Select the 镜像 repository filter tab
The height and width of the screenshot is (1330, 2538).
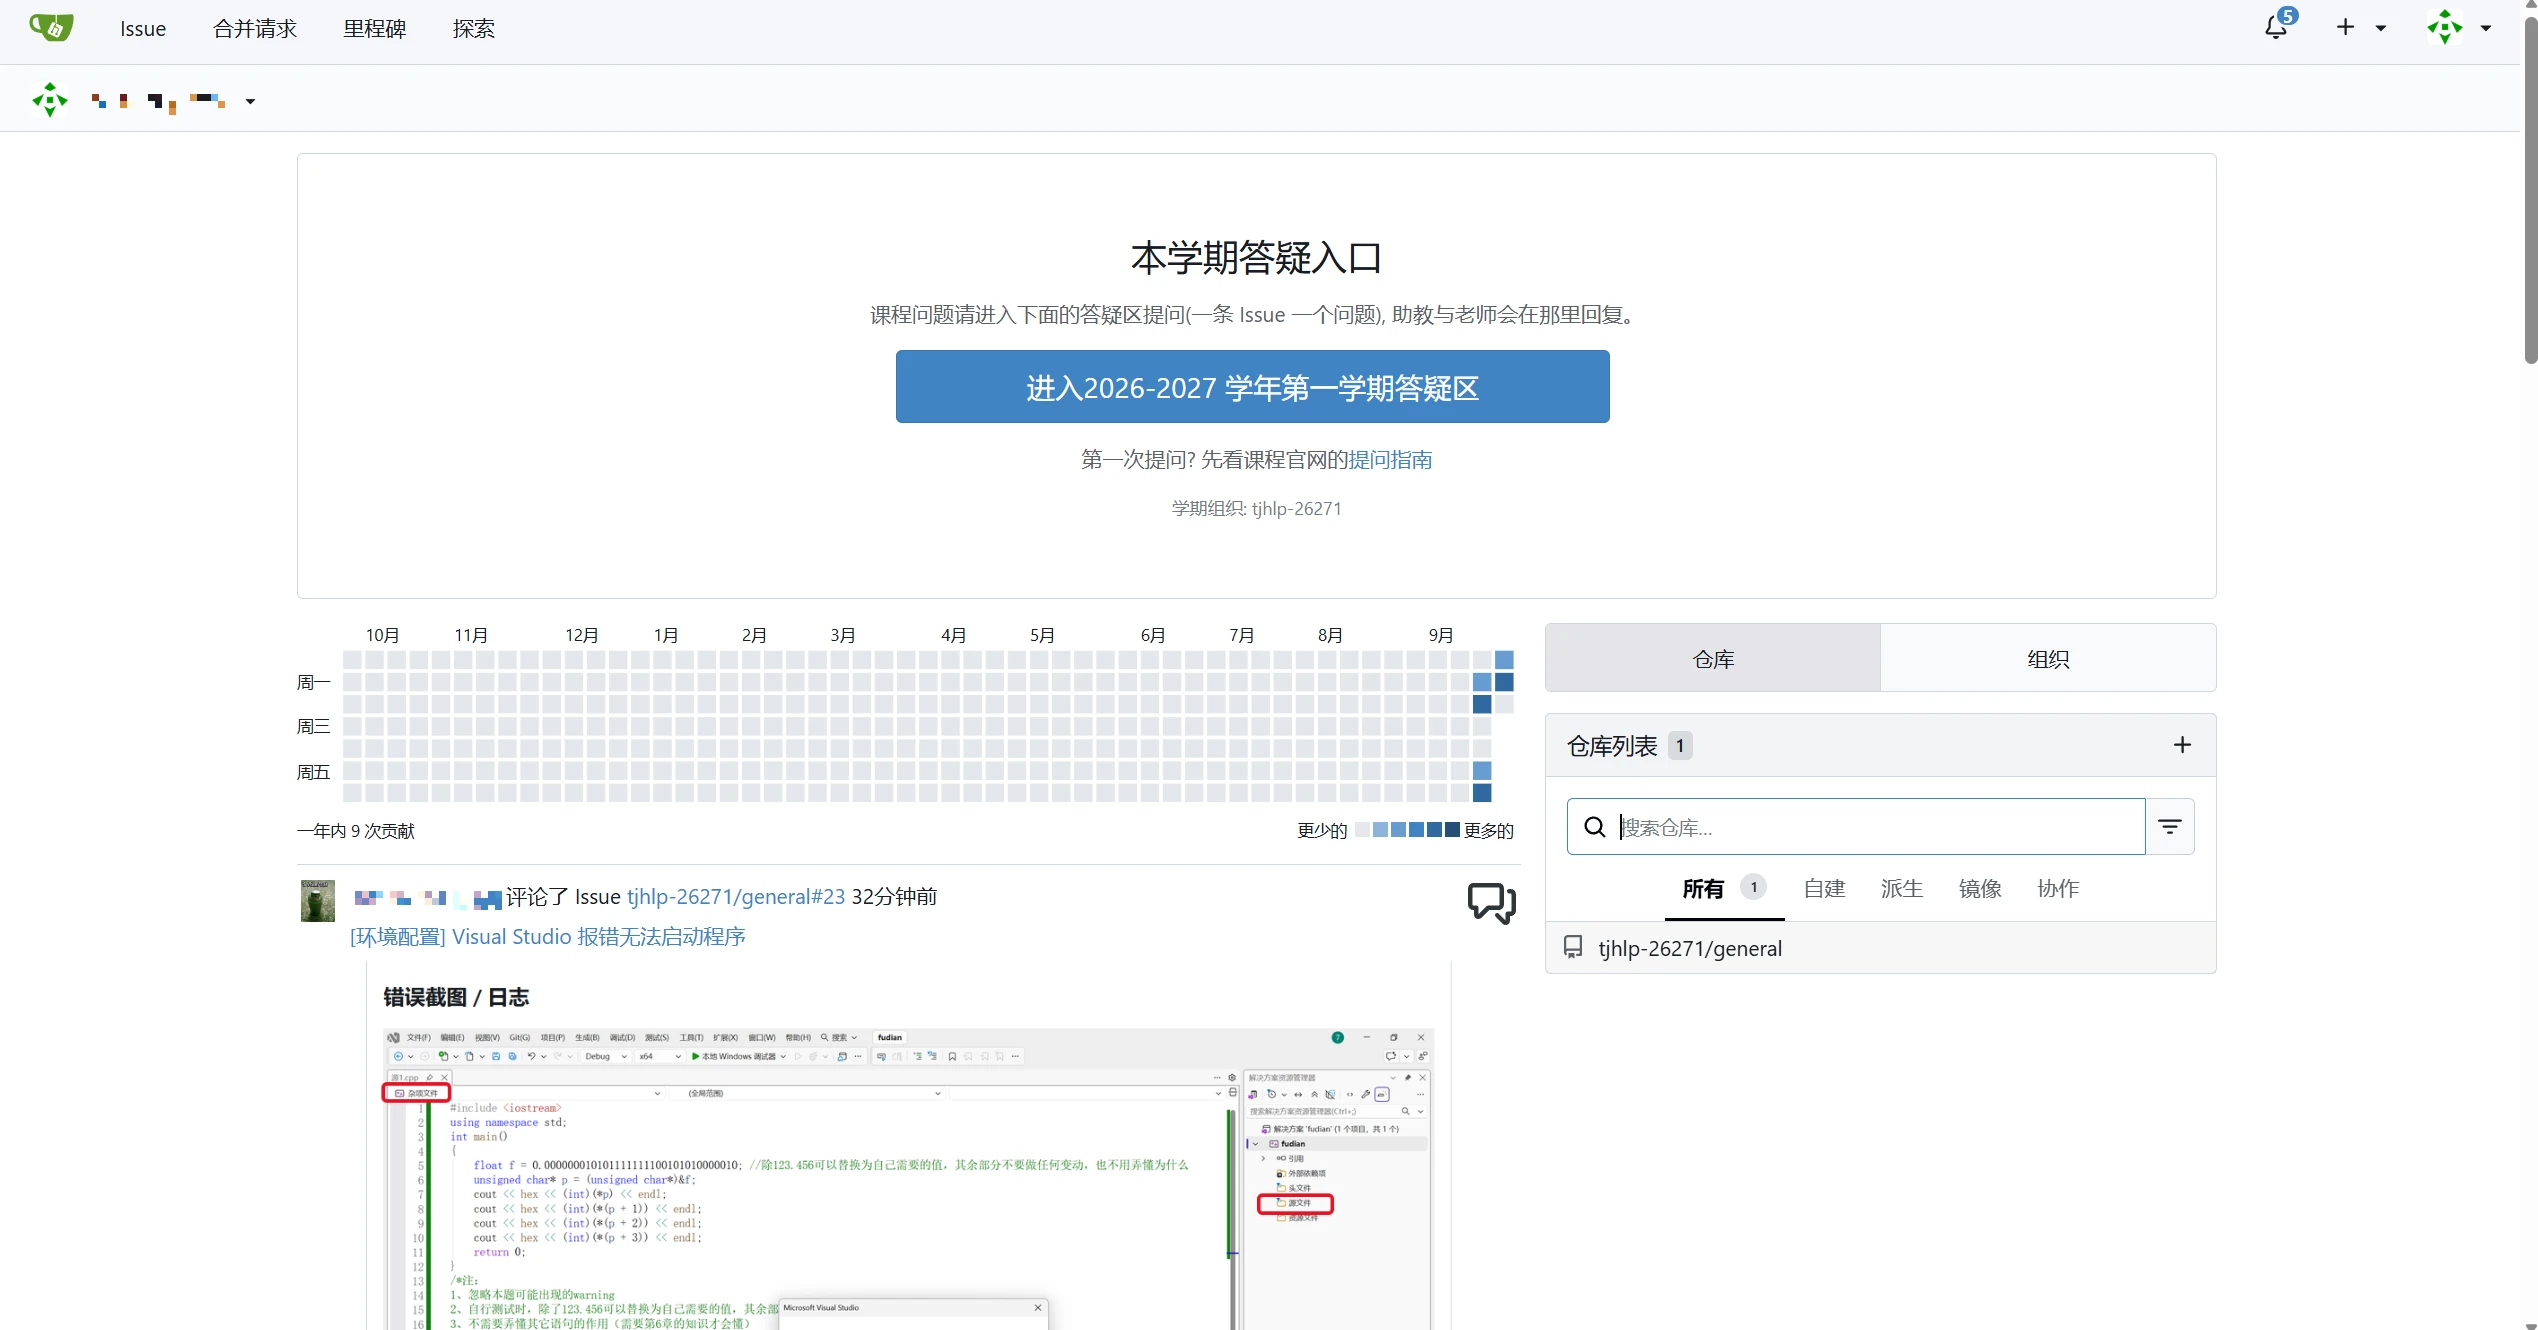1980,888
